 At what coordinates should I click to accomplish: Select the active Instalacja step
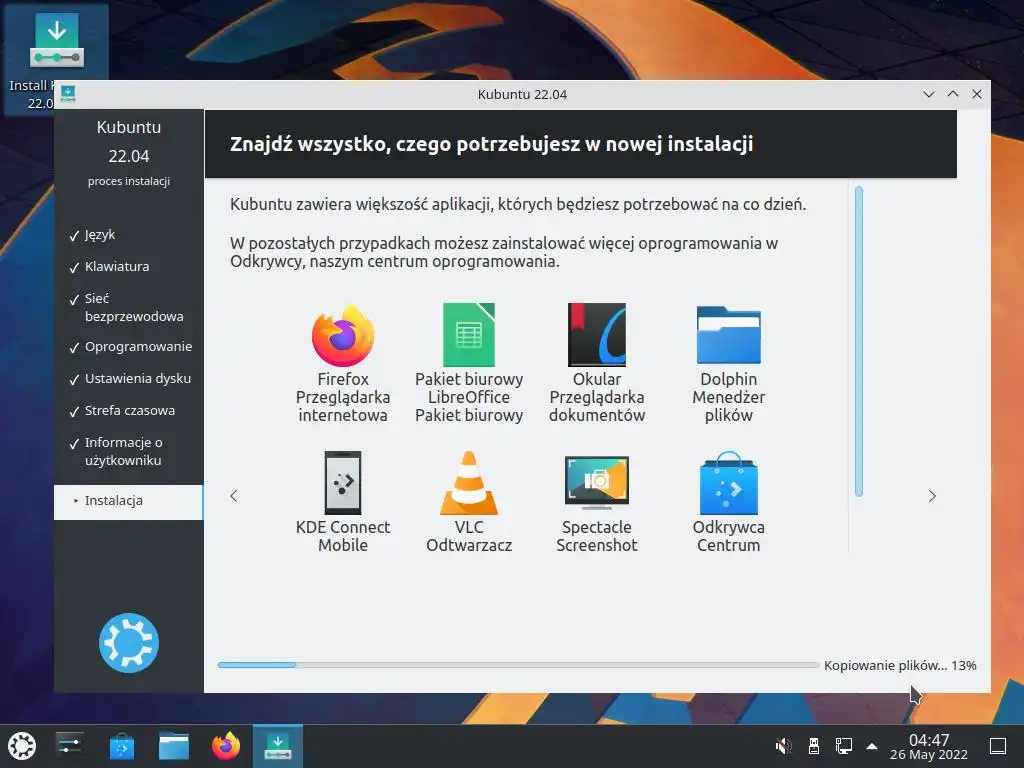click(129, 502)
